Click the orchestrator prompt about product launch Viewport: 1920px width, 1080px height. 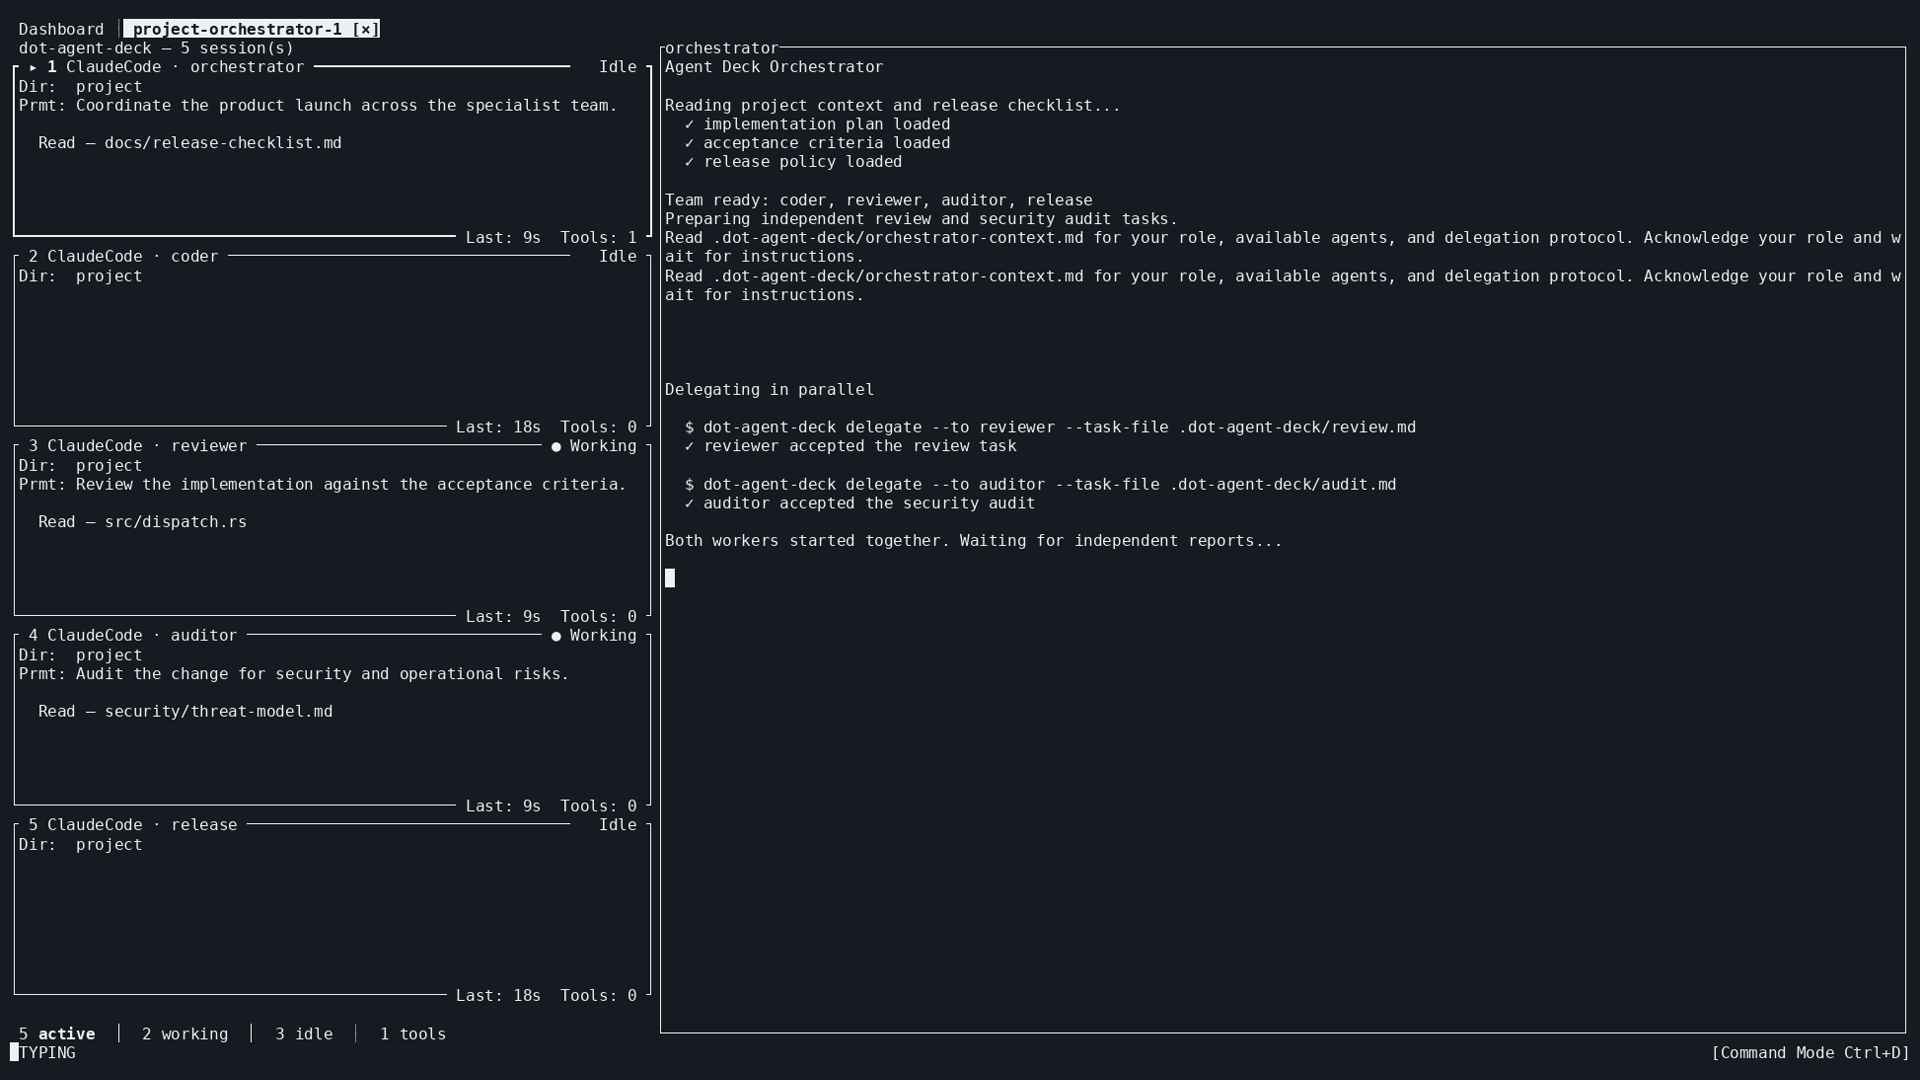pyautogui.click(x=318, y=105)
